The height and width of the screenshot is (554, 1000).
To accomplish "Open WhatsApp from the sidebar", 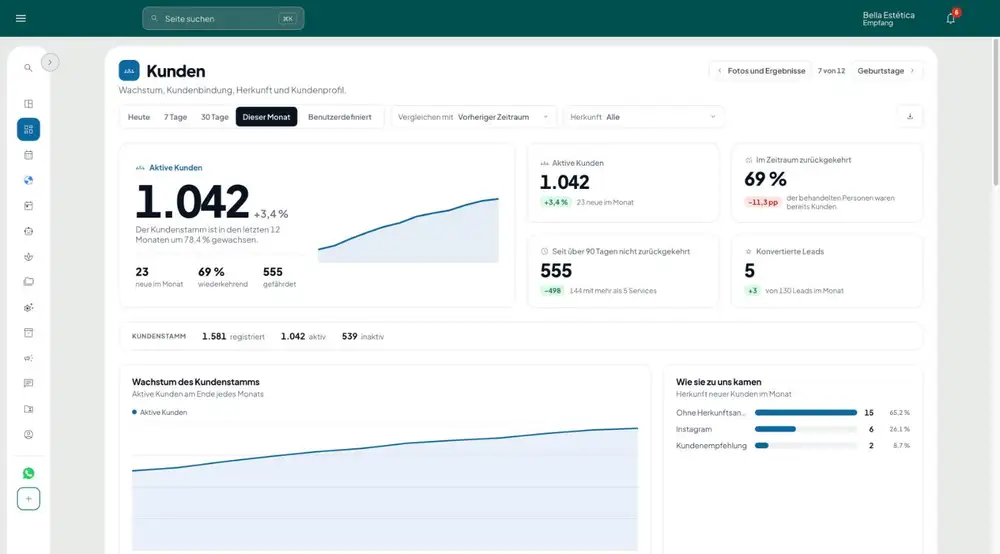I will point(28,473).
